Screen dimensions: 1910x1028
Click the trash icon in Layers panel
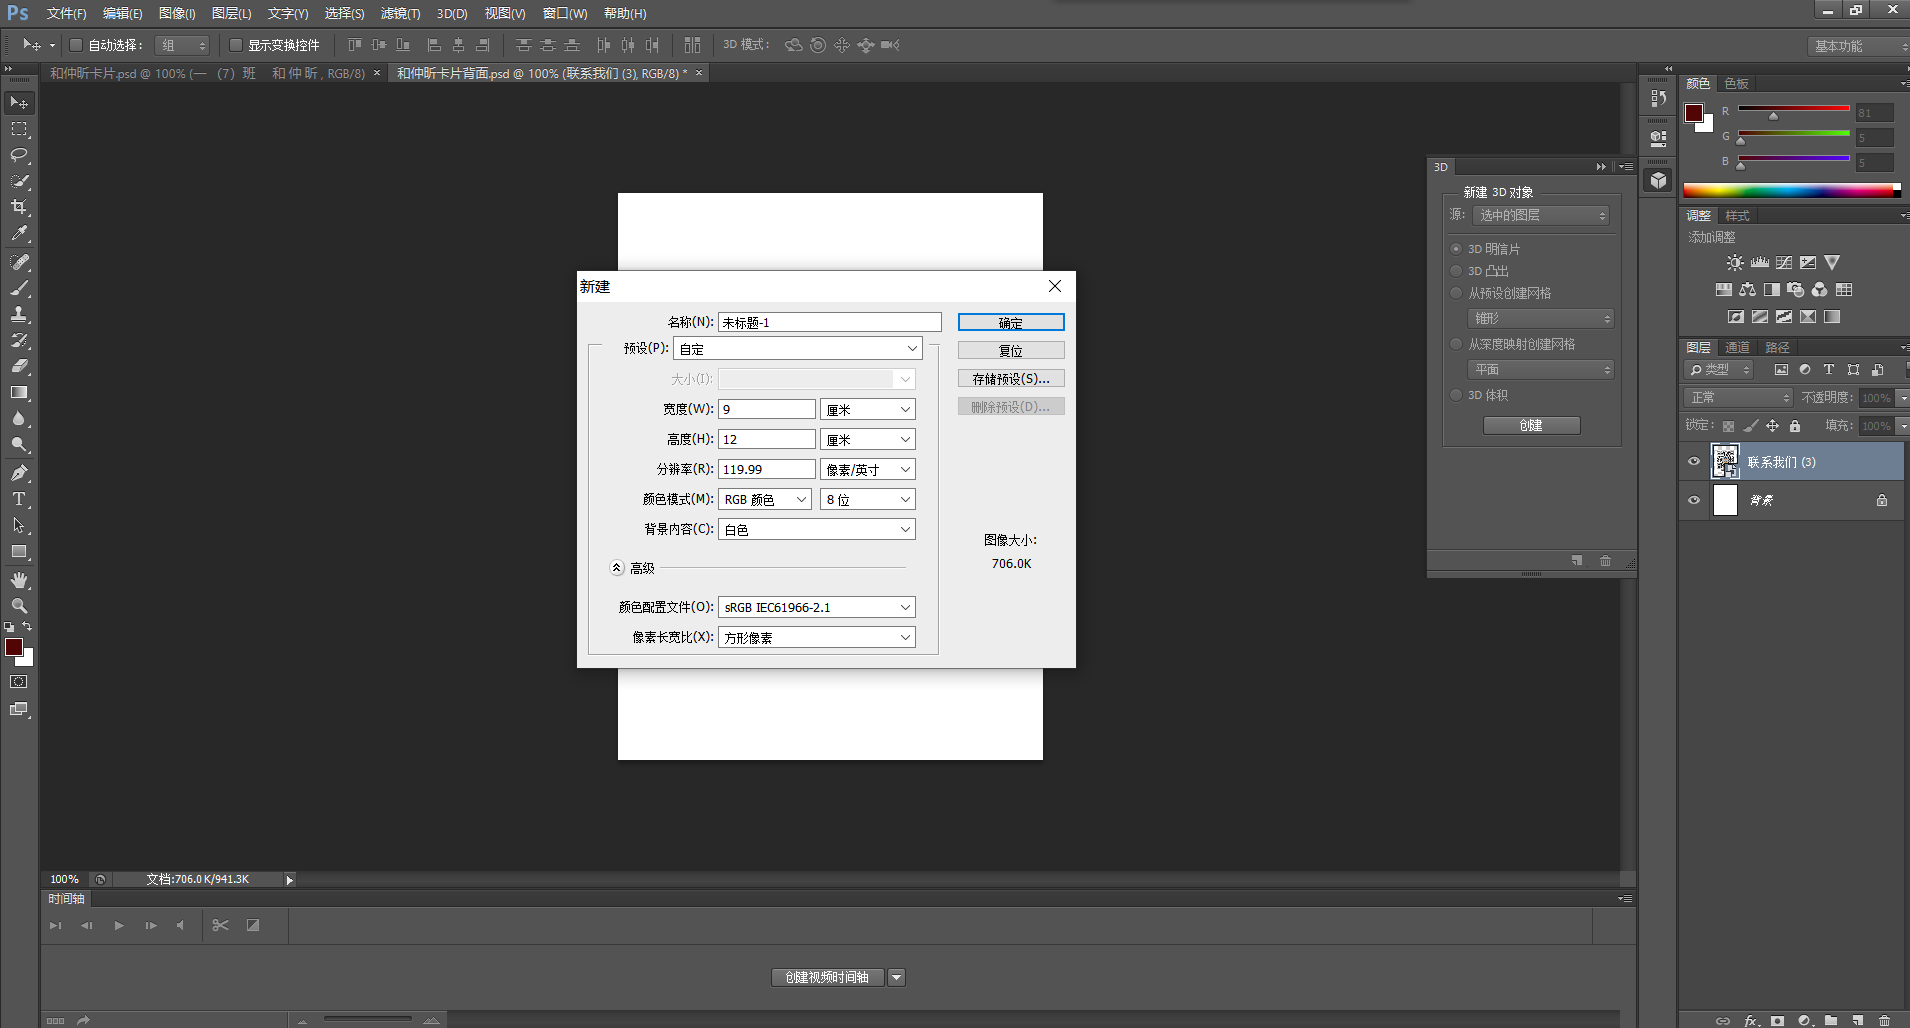click(1884, 1021)
